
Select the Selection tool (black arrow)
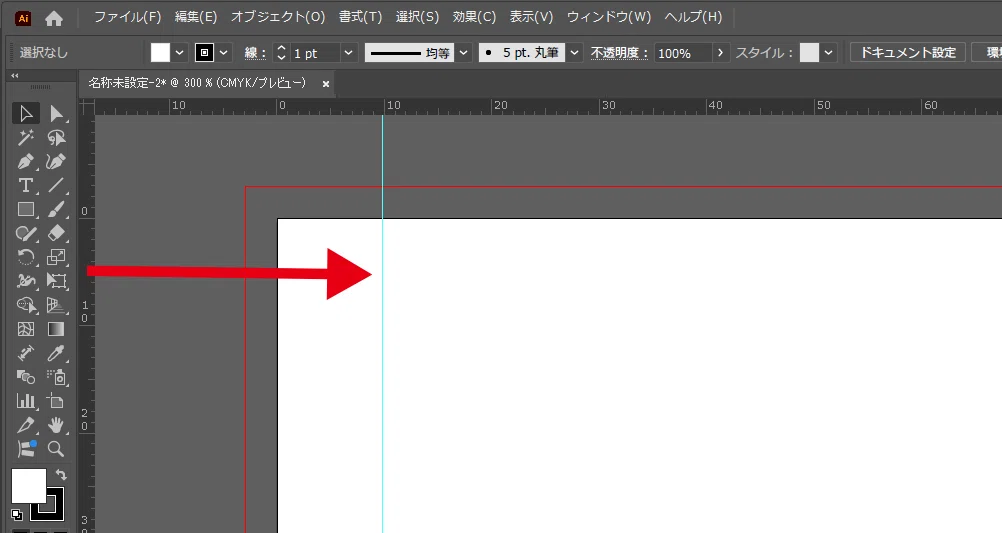(26, 113)
